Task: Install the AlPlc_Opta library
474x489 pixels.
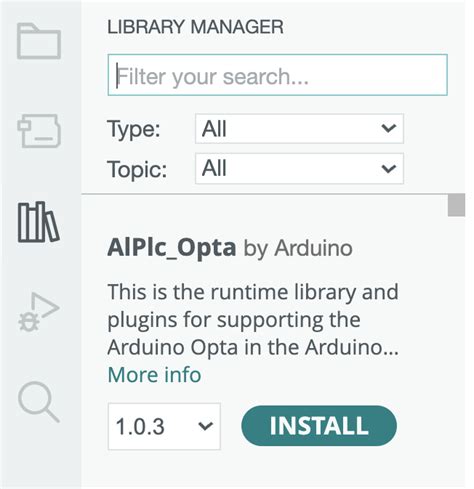Action: (319, 426)
